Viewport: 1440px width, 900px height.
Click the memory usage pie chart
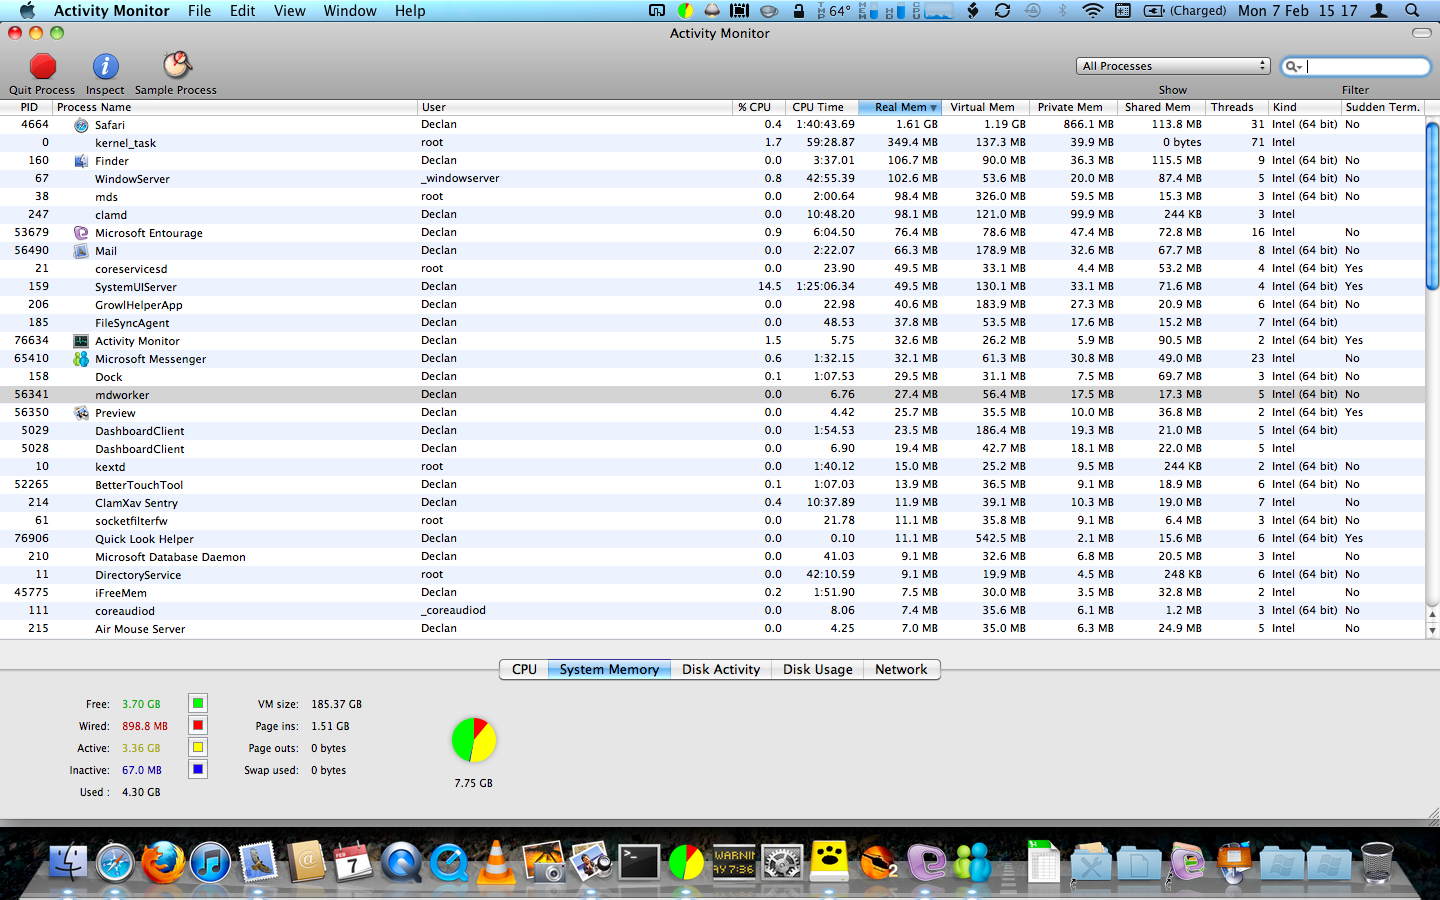point(474,740)
